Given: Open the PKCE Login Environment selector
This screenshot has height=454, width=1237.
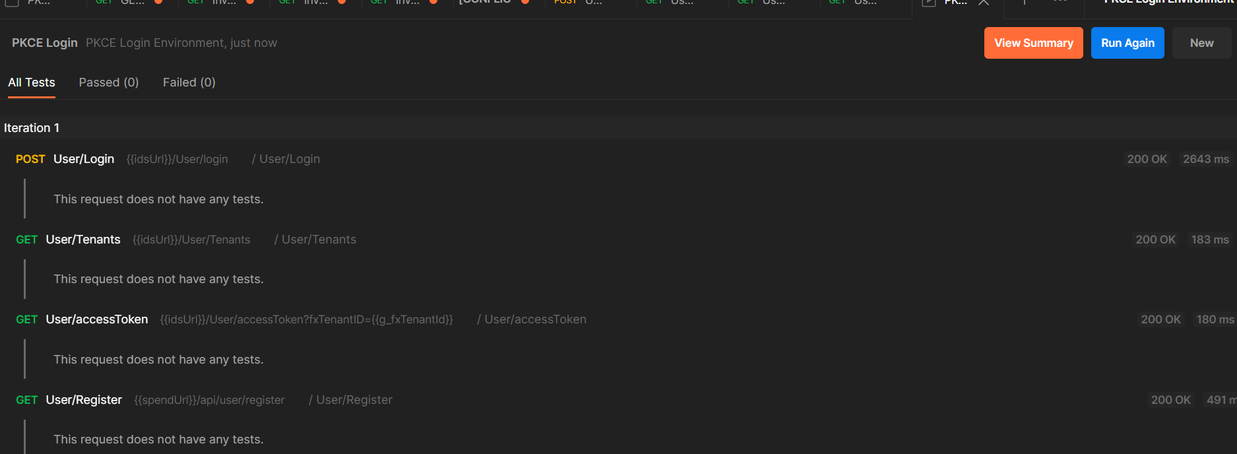Looking at the screenshot, I should pyautogui.click(x=1167, y=3).
